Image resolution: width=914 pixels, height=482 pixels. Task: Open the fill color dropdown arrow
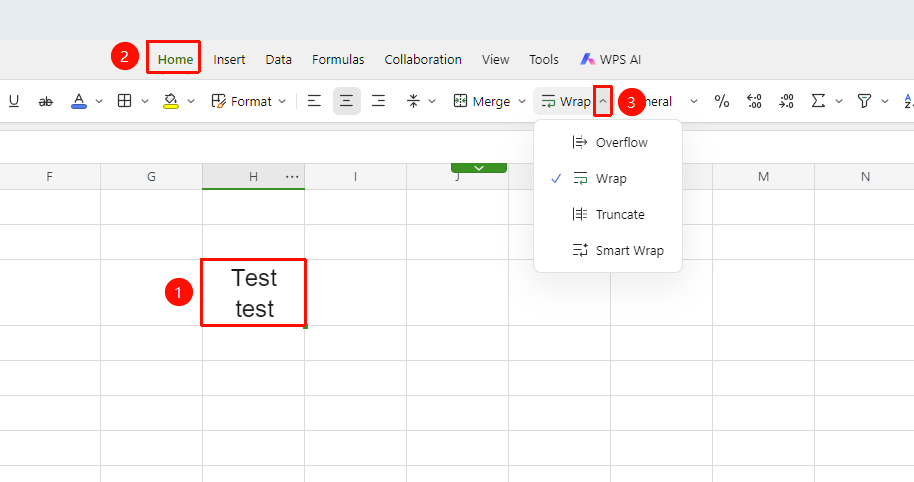(x=191, y=101)
